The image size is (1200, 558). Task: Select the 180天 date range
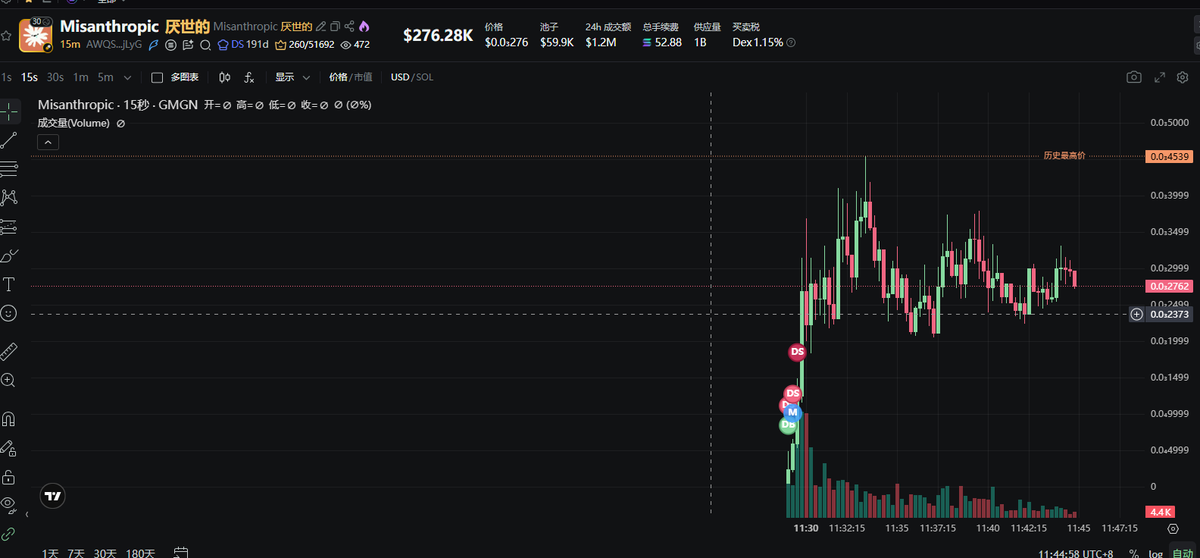tap(140, 553)
